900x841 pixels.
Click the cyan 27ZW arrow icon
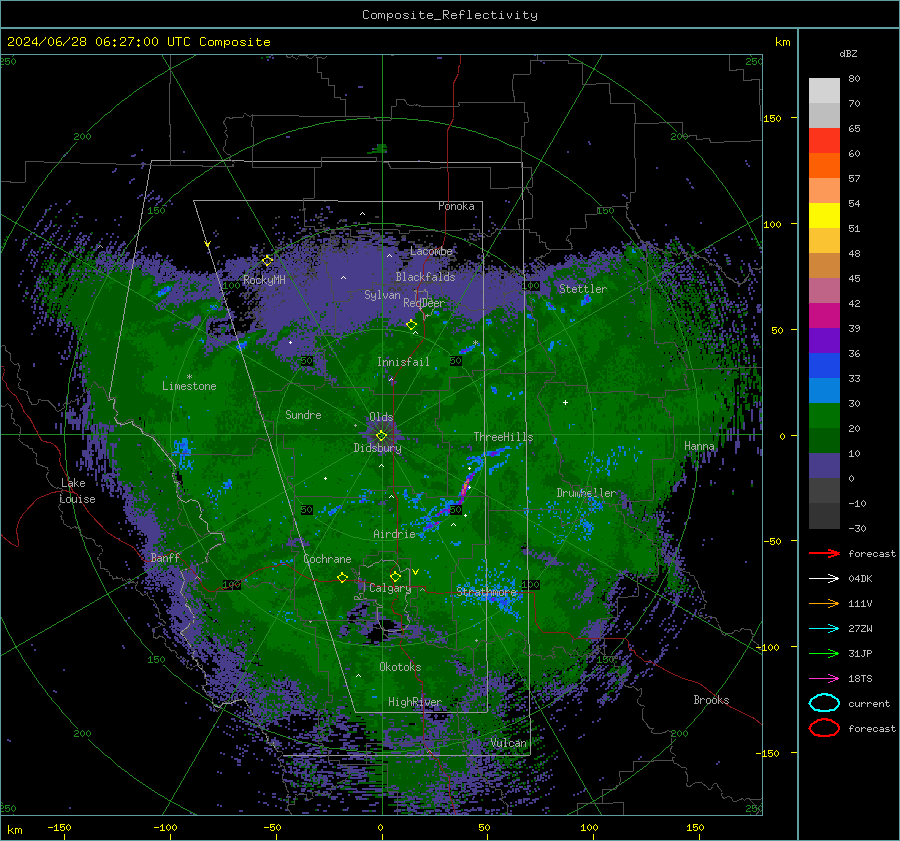[x=824, y=628]
